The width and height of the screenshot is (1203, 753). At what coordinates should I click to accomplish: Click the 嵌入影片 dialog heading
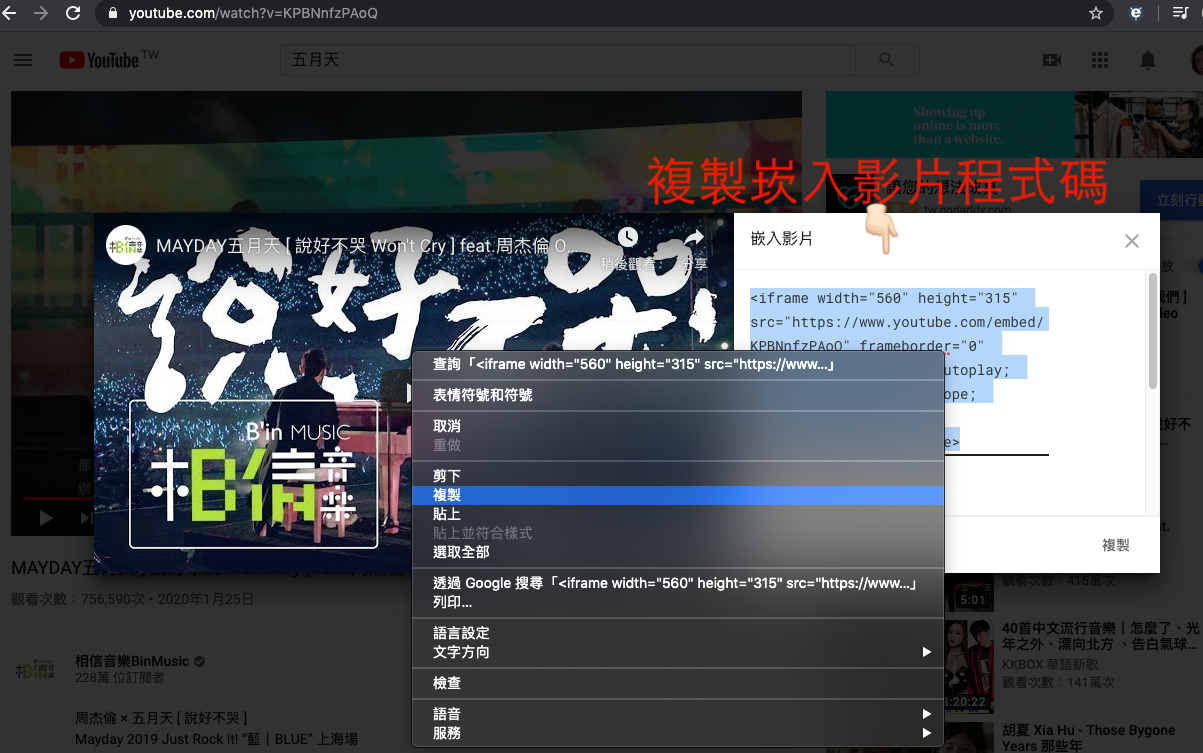(782, 240)
